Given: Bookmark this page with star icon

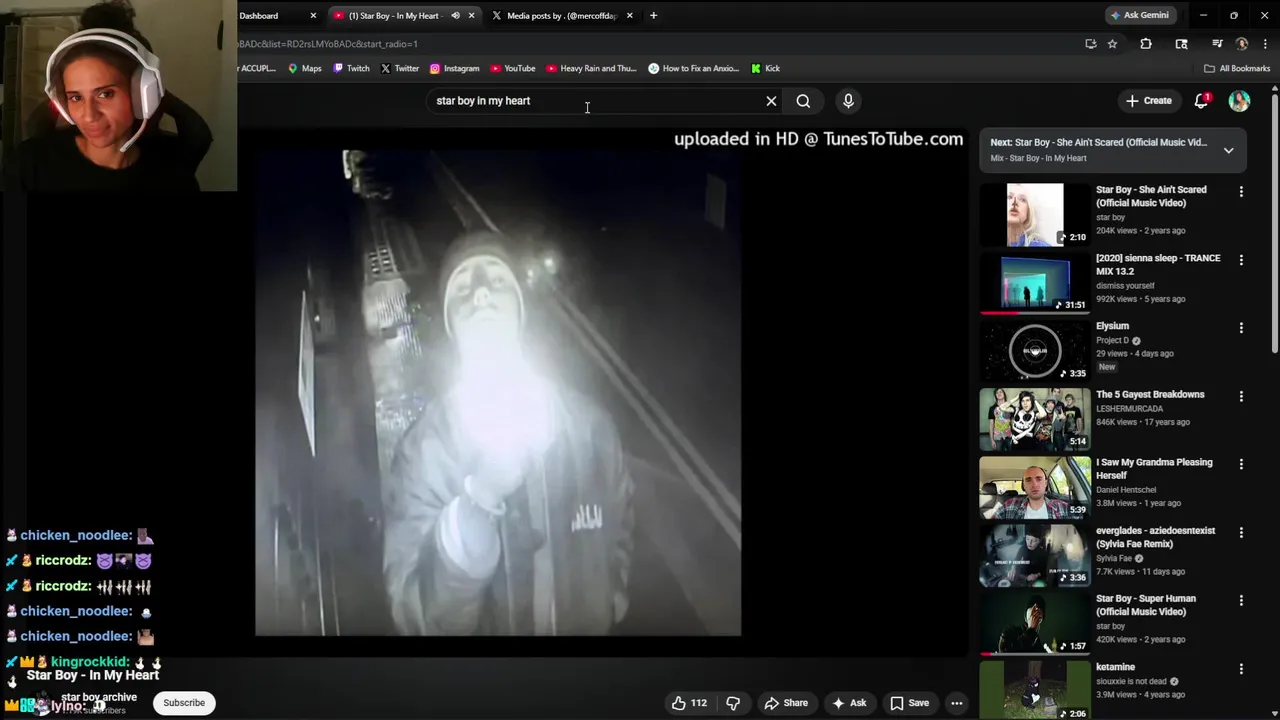Looking at the screenshot, I should (1112, 44).
